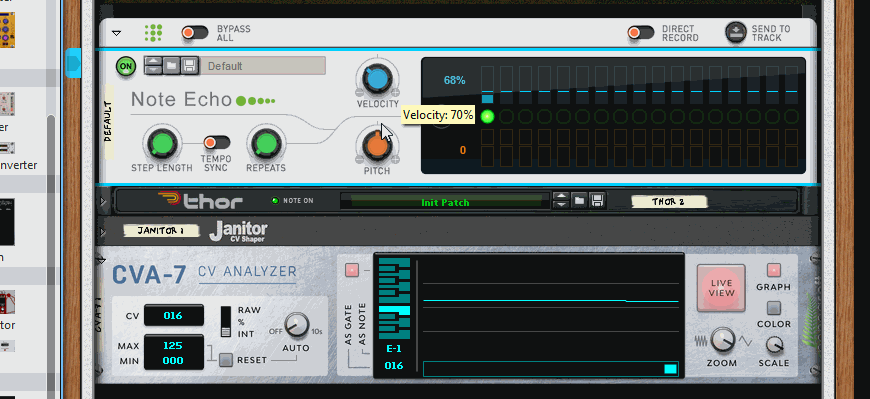The image size is (870, 399).
Task: Click the green Repeats knob
Action: pyautogui.click(x=265, y=144)
